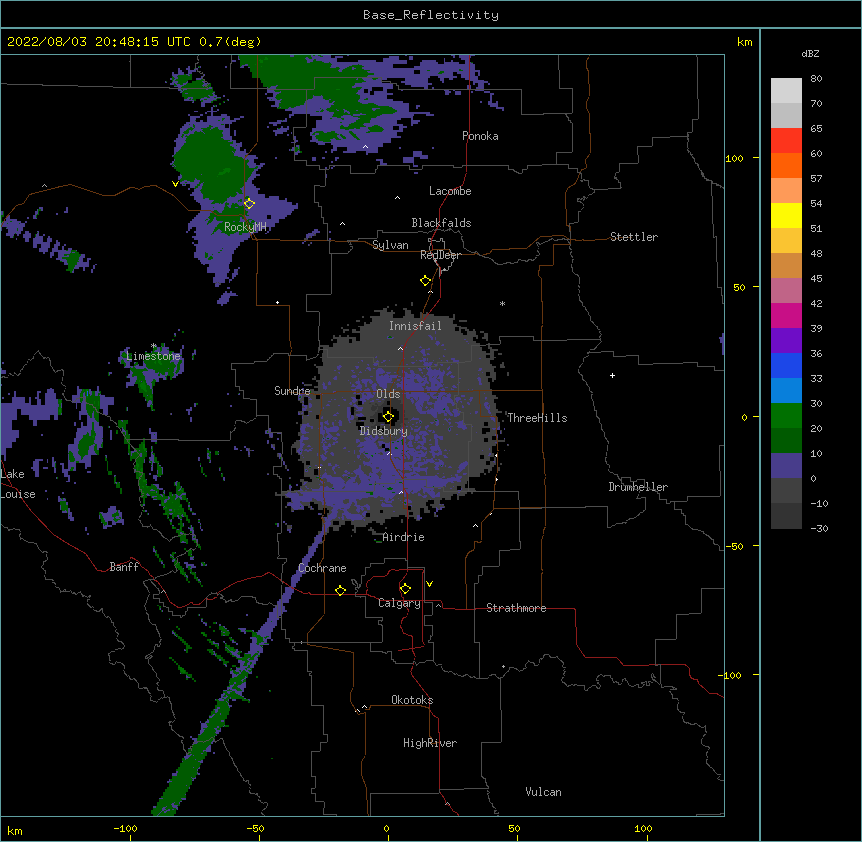The height and width of the screenshot is (842, 862).
Task: Click the yellow diamond marker above RockyMH
Action: tap(249, 203)
